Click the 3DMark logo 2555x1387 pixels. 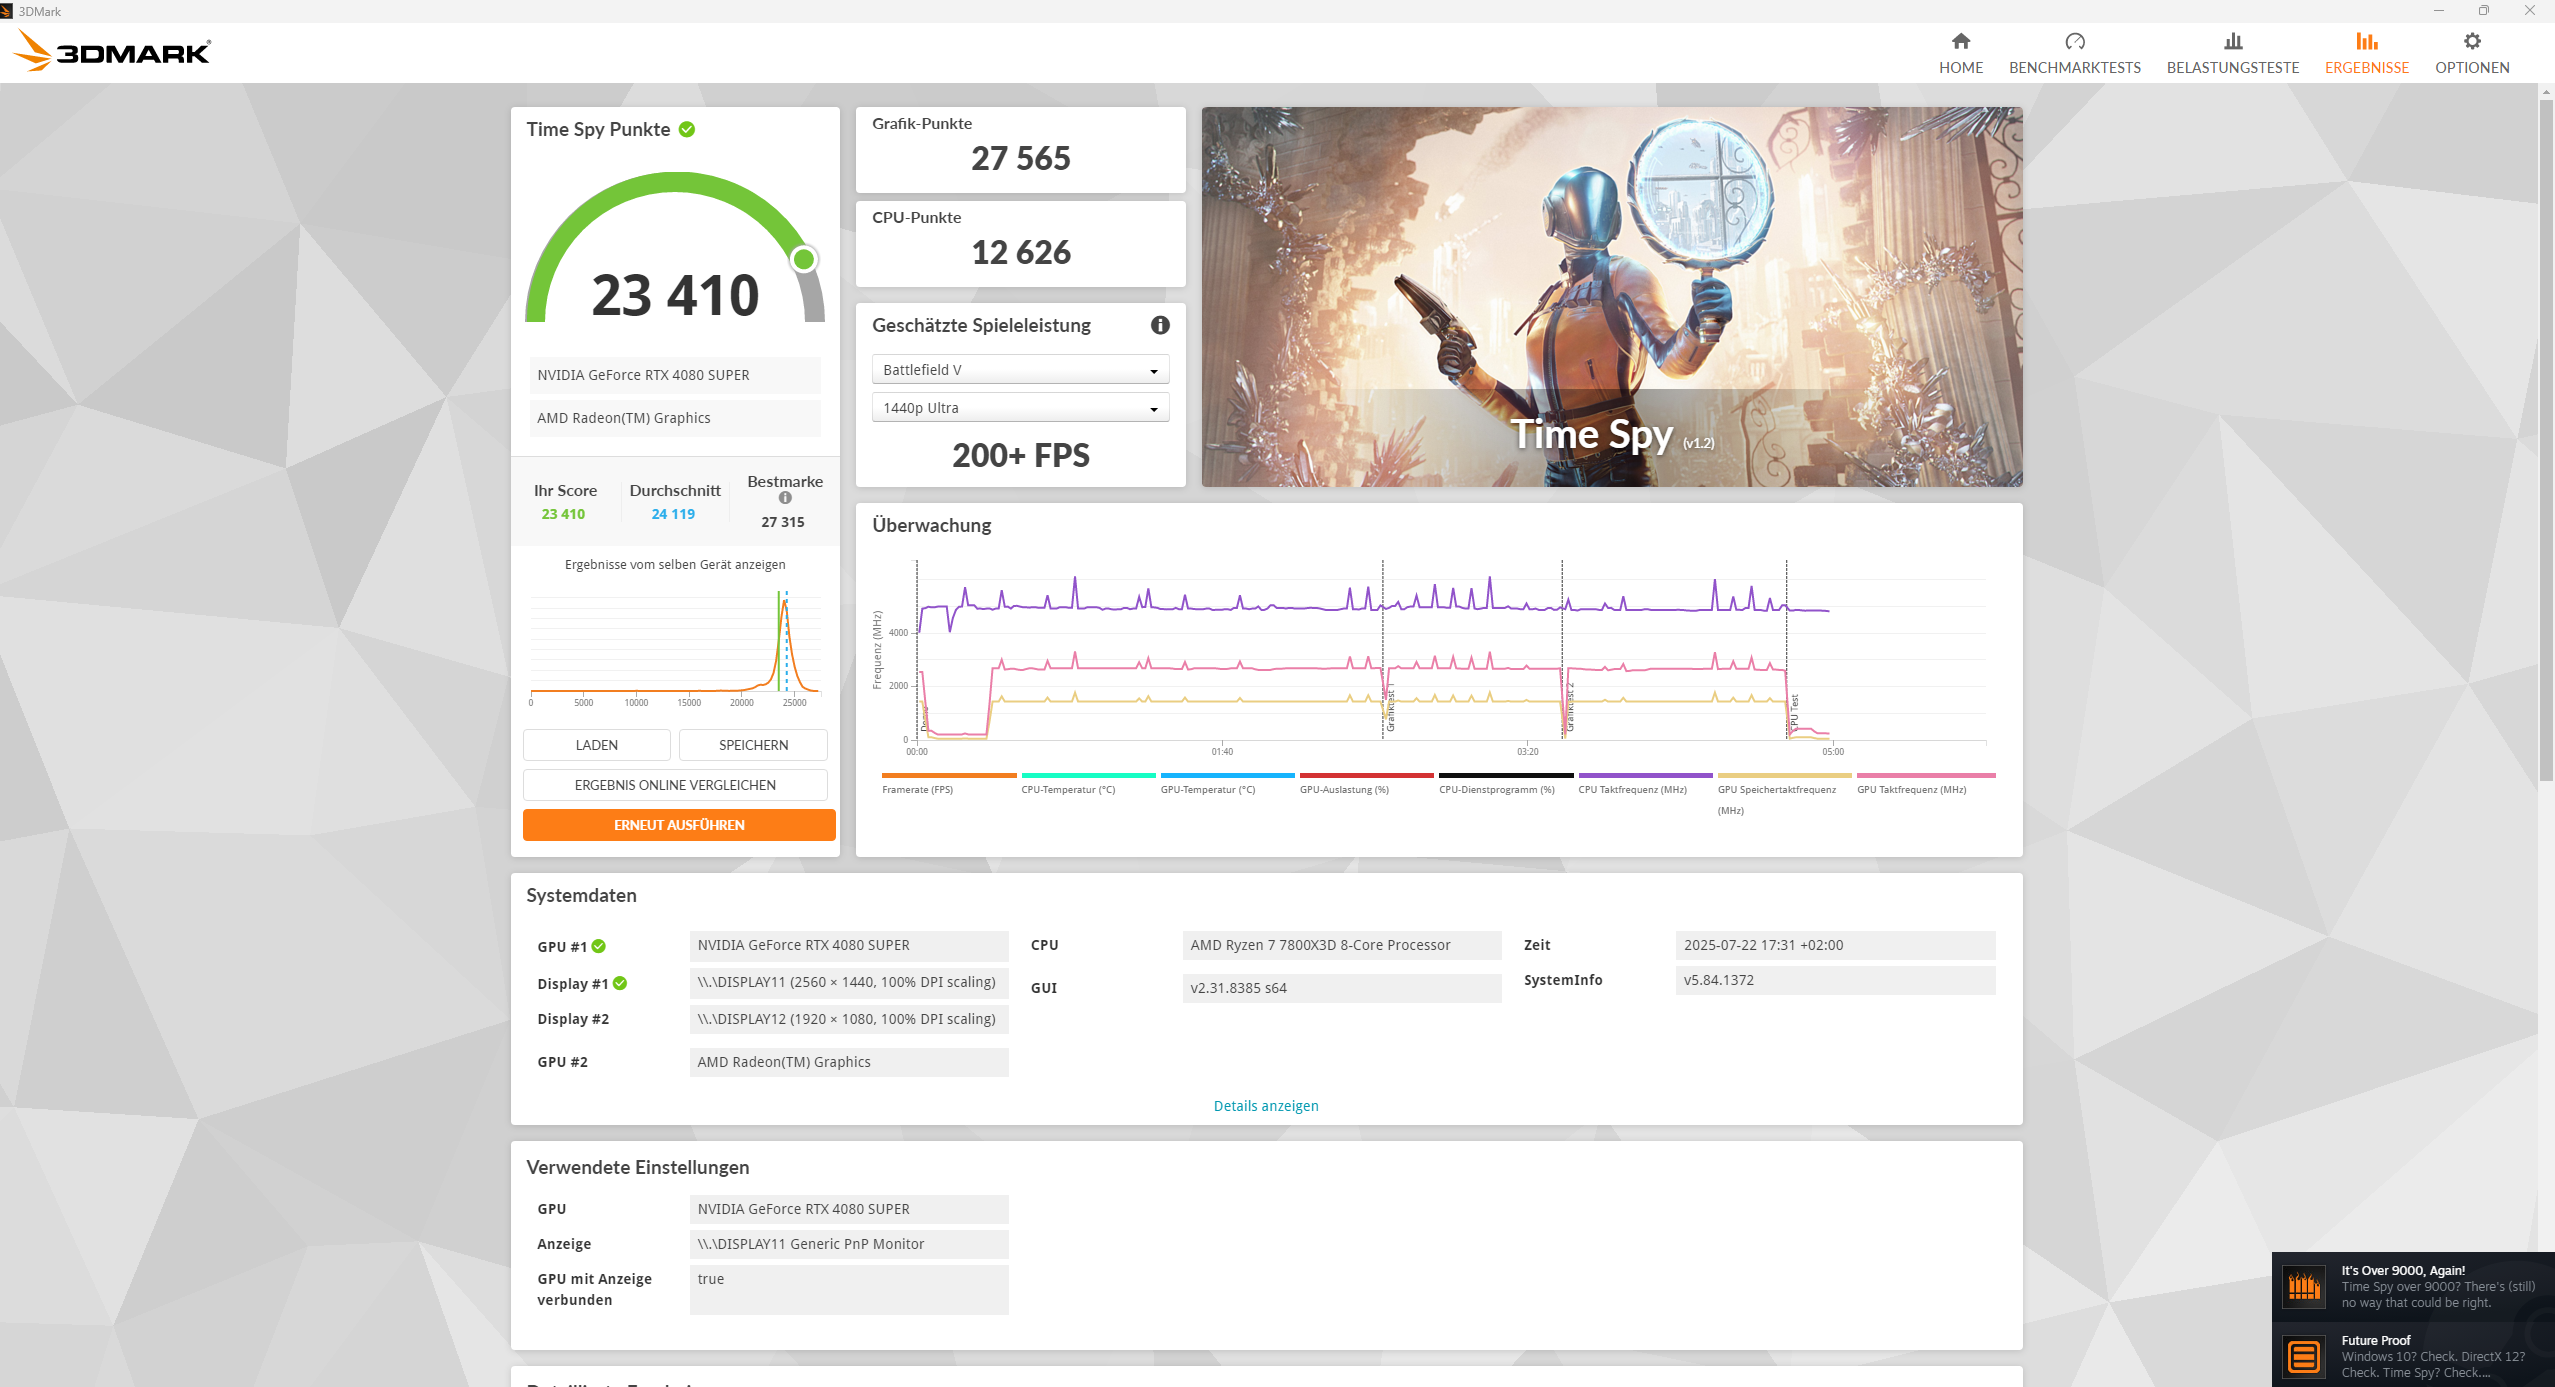(x=113, y=51)
